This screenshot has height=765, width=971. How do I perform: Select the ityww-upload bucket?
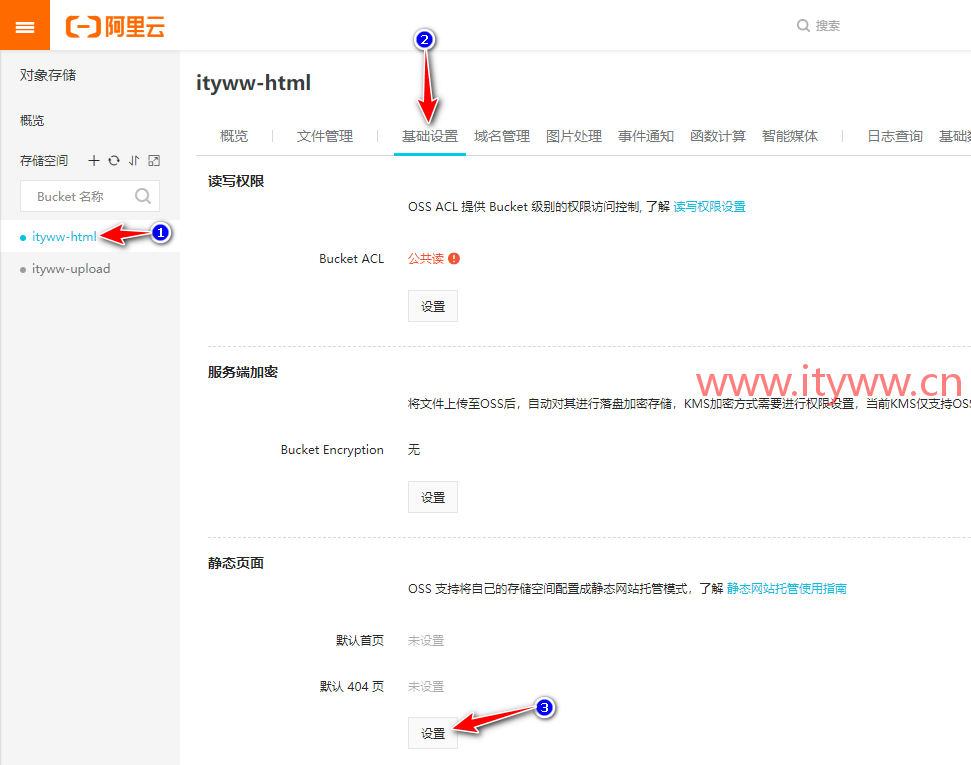tap(71, 269)
